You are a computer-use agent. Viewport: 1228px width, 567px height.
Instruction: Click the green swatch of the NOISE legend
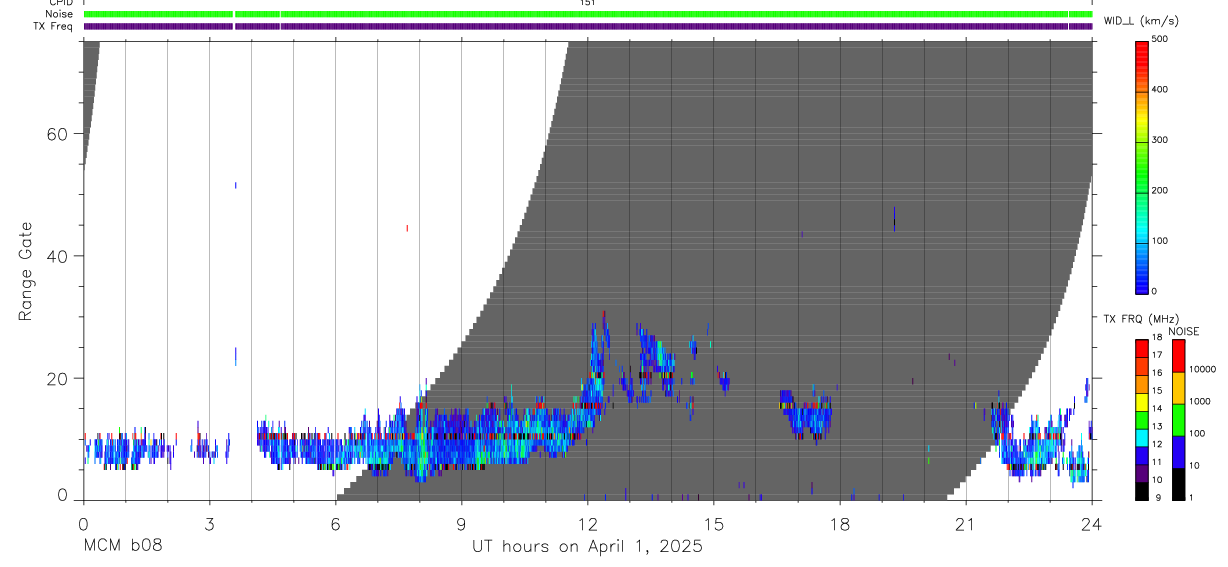click(1179, 419)
